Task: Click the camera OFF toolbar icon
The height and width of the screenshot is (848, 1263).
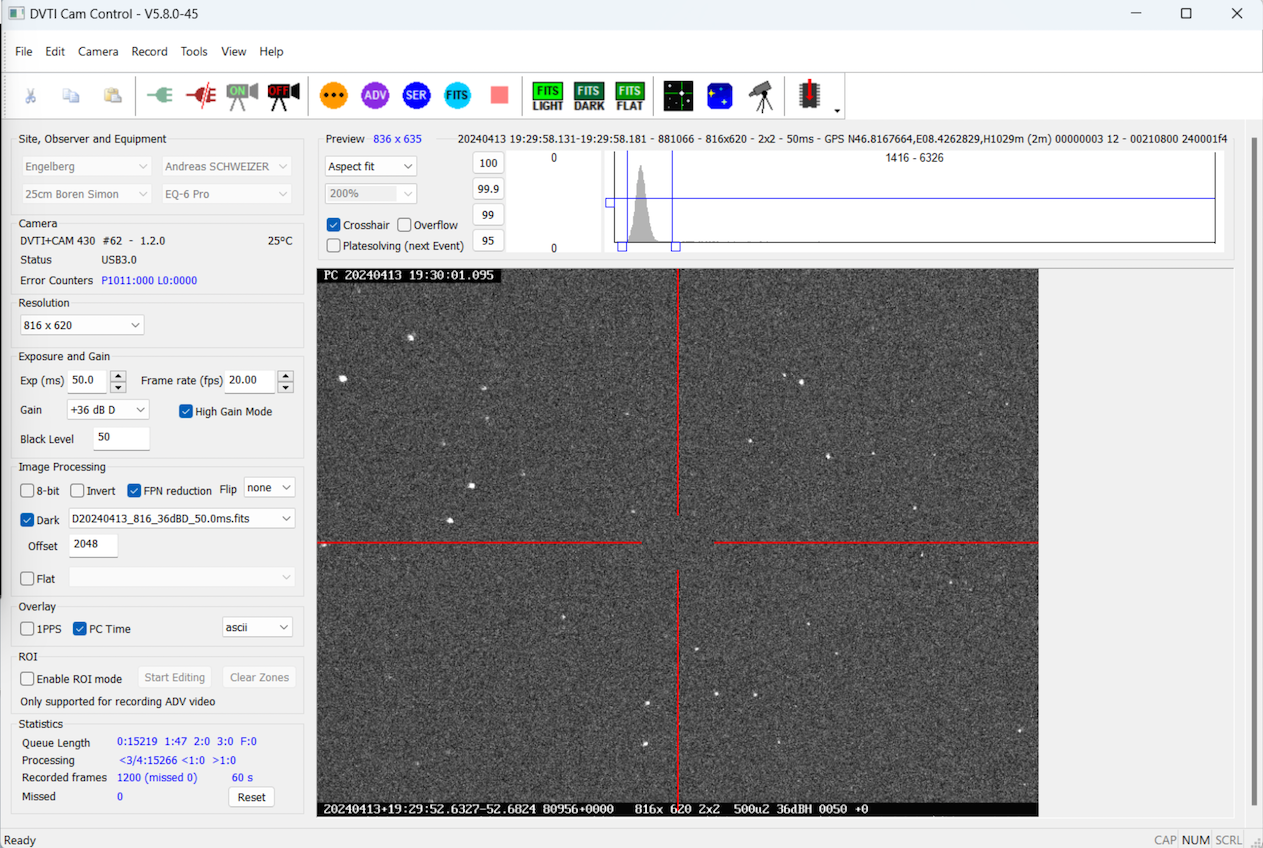Action: (283, 96)
